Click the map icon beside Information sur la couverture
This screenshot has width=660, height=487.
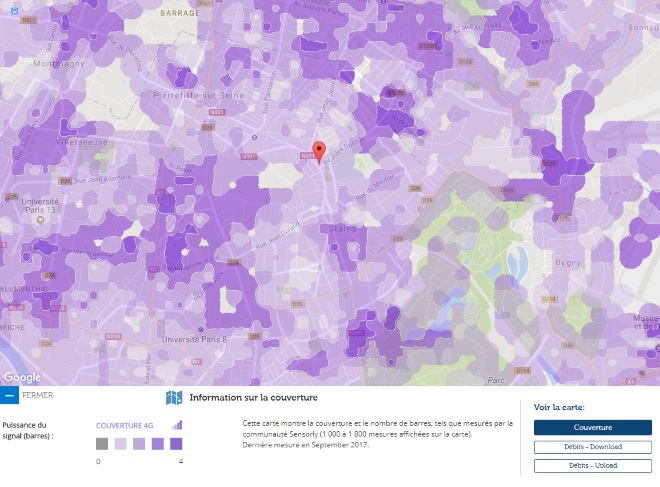(x=174, y=397)
